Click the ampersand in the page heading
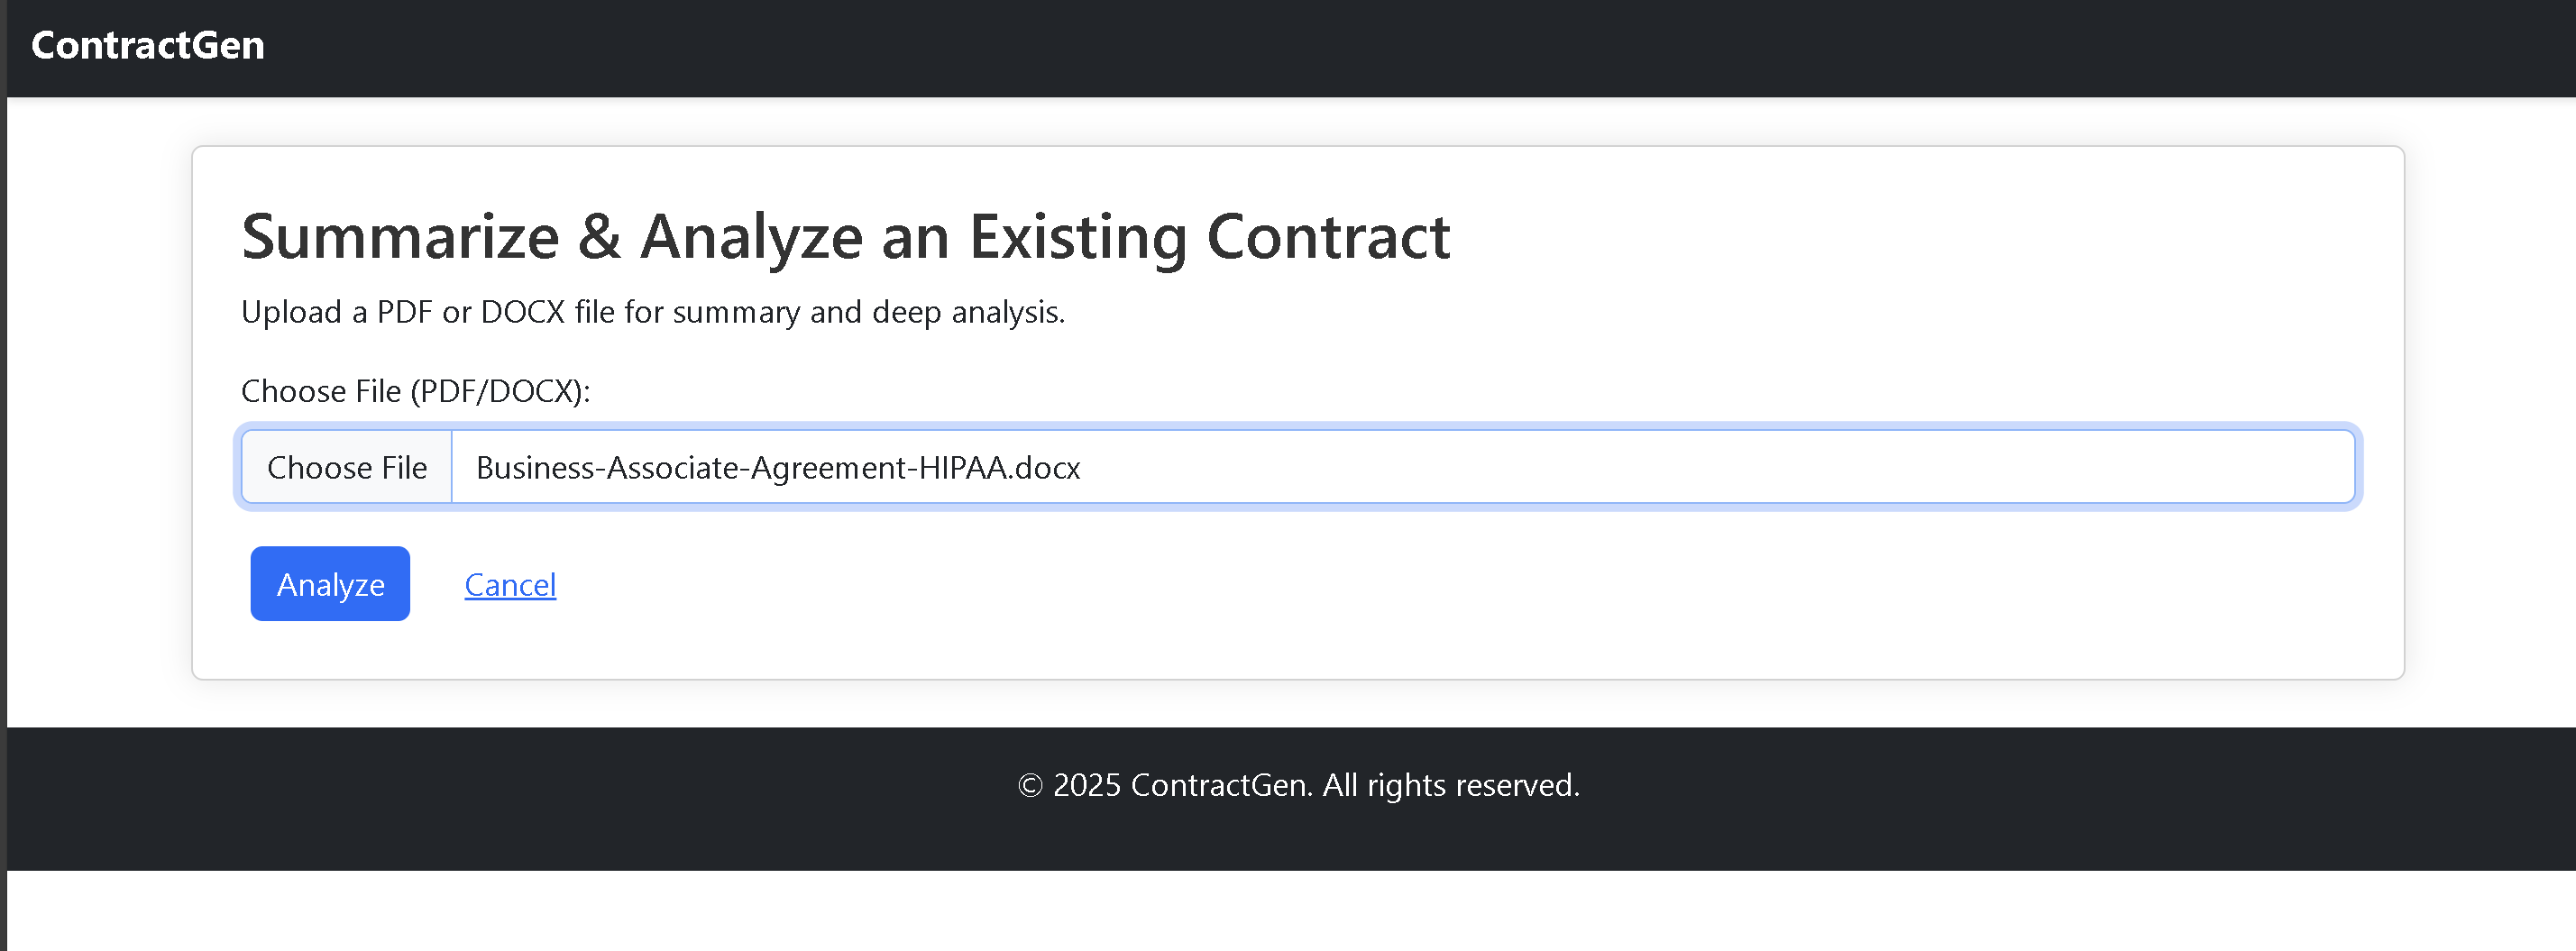 599,238
